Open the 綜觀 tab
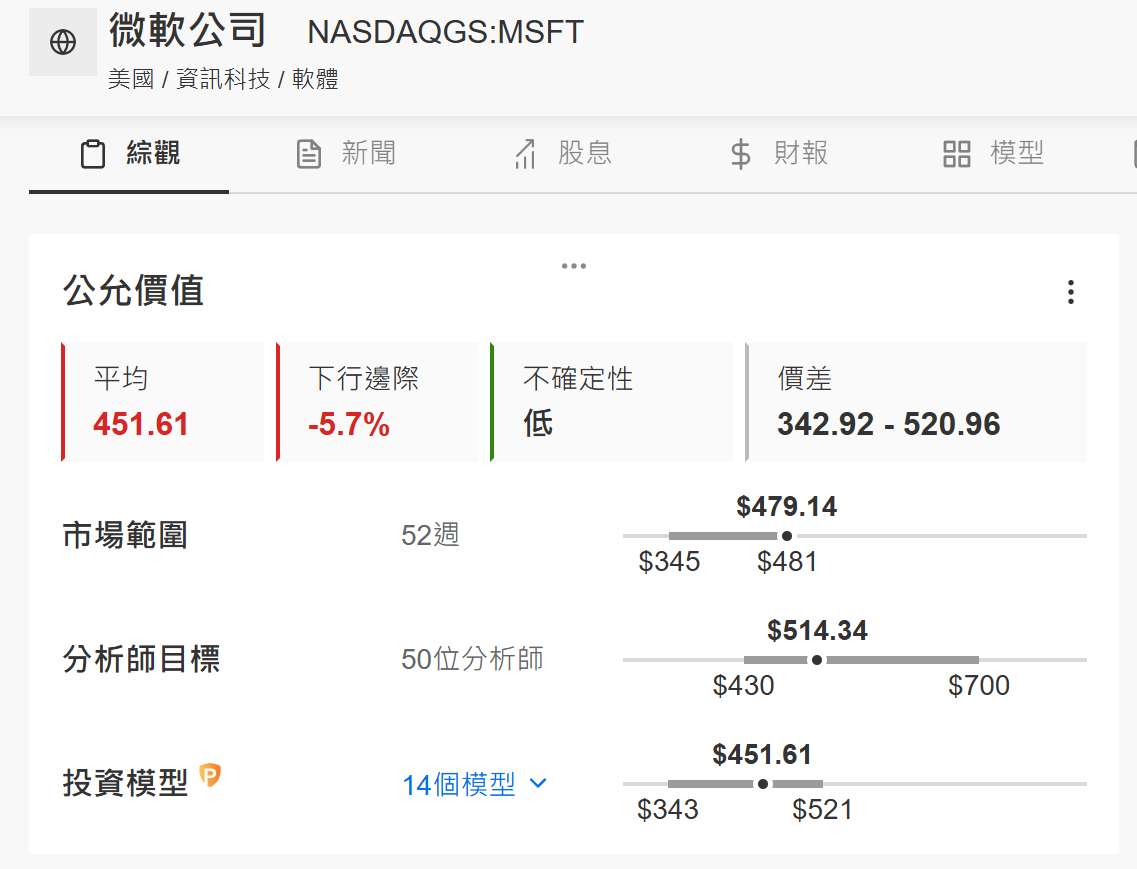Image resolution: width=1137 pixels, height=869 pixels. coord(129,154)
